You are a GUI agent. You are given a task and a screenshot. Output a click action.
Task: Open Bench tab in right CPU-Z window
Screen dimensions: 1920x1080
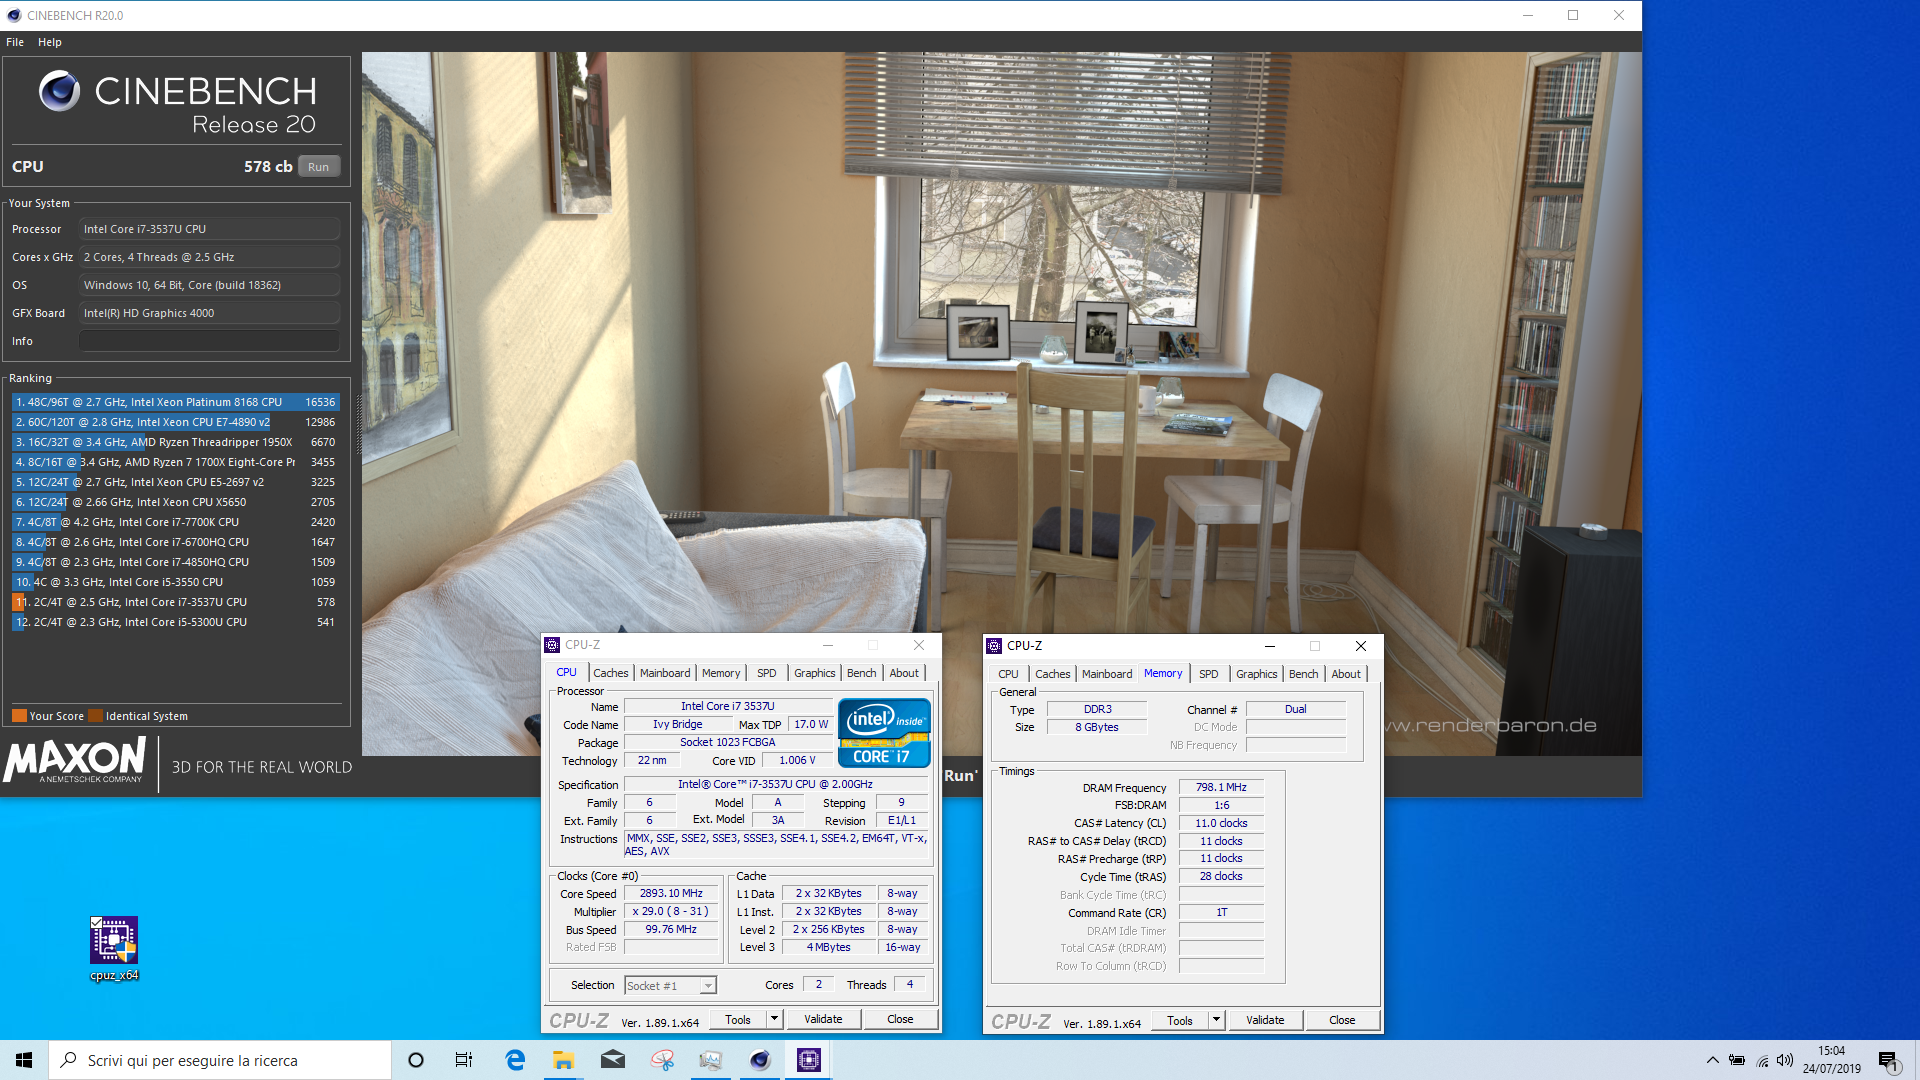[x=1304, y=674]
